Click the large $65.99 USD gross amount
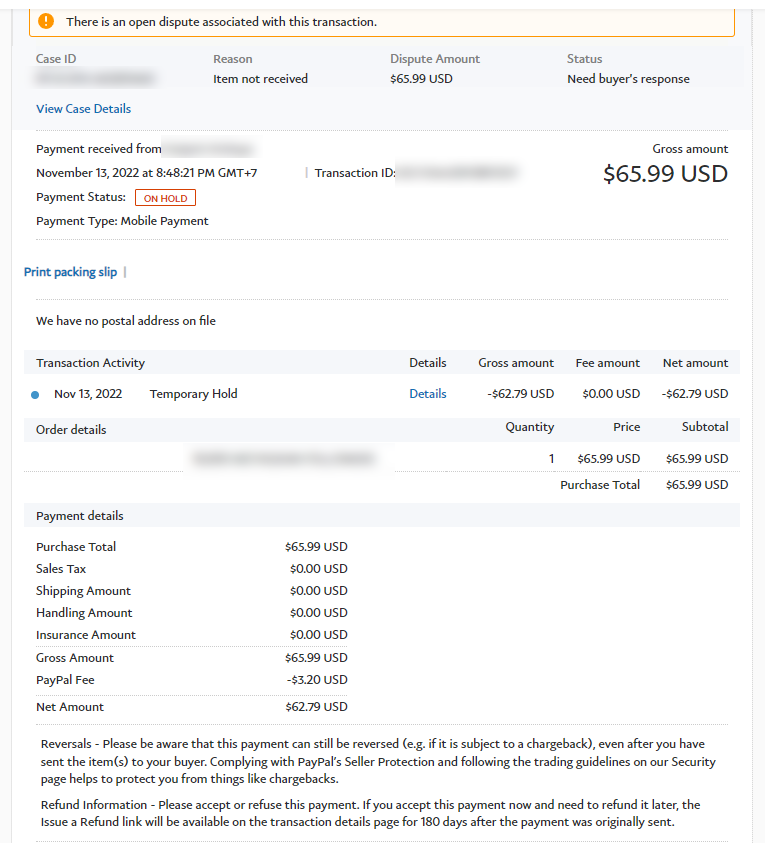Viewport: 765px width, 843px height. point(665,174)
